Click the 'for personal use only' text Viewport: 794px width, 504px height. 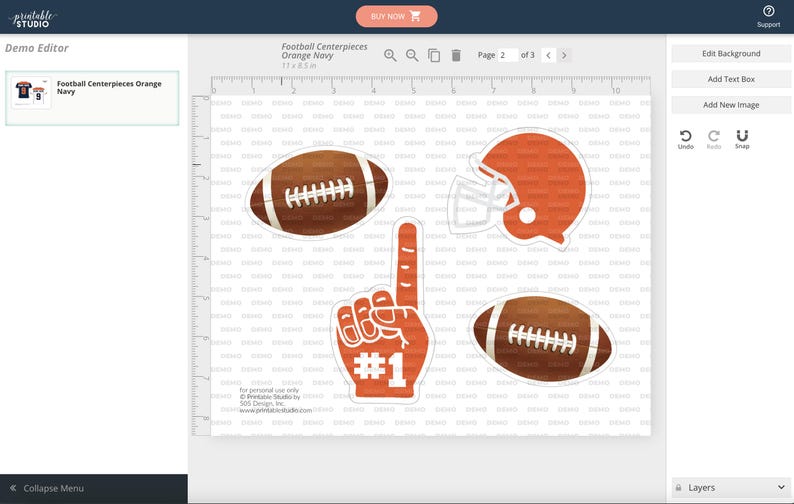click(269, 391)
